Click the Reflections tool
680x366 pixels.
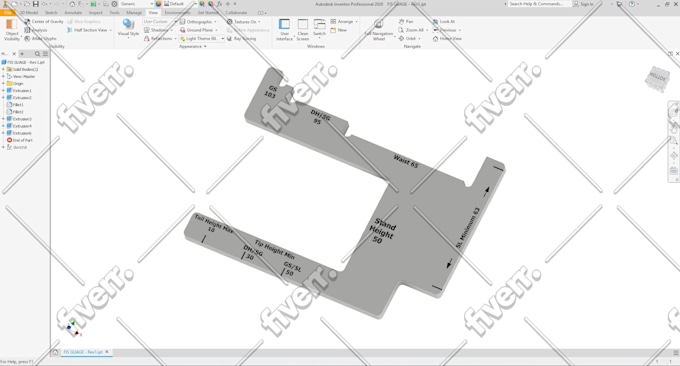point(159,39)
